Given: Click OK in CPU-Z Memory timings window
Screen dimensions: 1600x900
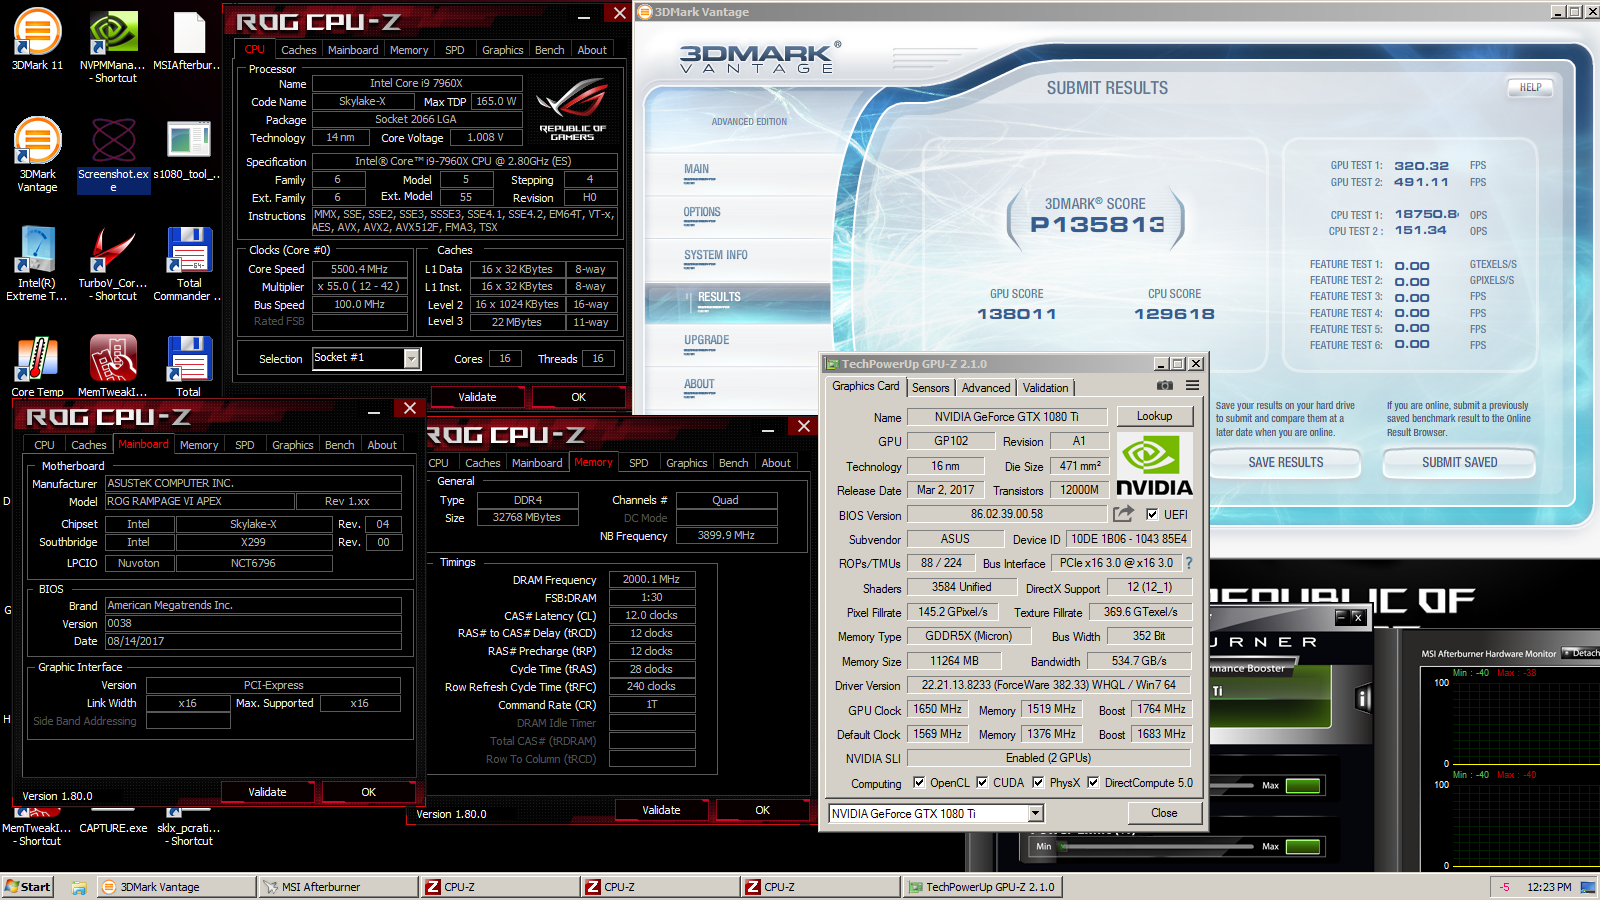Looking at the screenshot, I should point(763,810).
